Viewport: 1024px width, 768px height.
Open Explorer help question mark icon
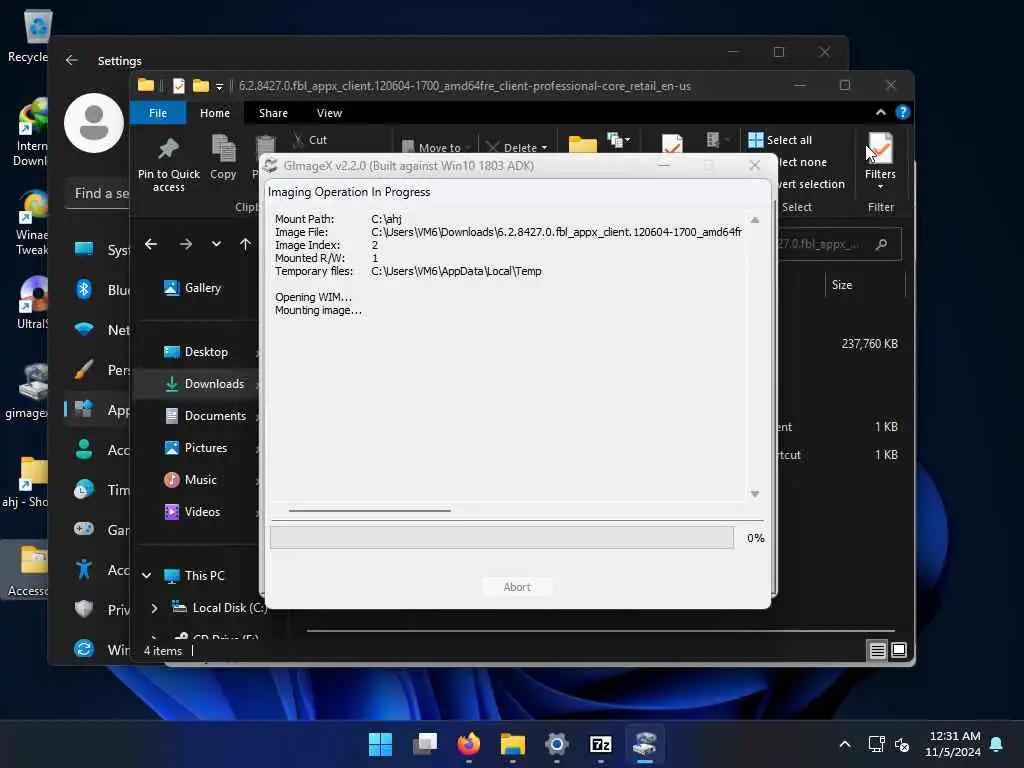click(903, 112)
